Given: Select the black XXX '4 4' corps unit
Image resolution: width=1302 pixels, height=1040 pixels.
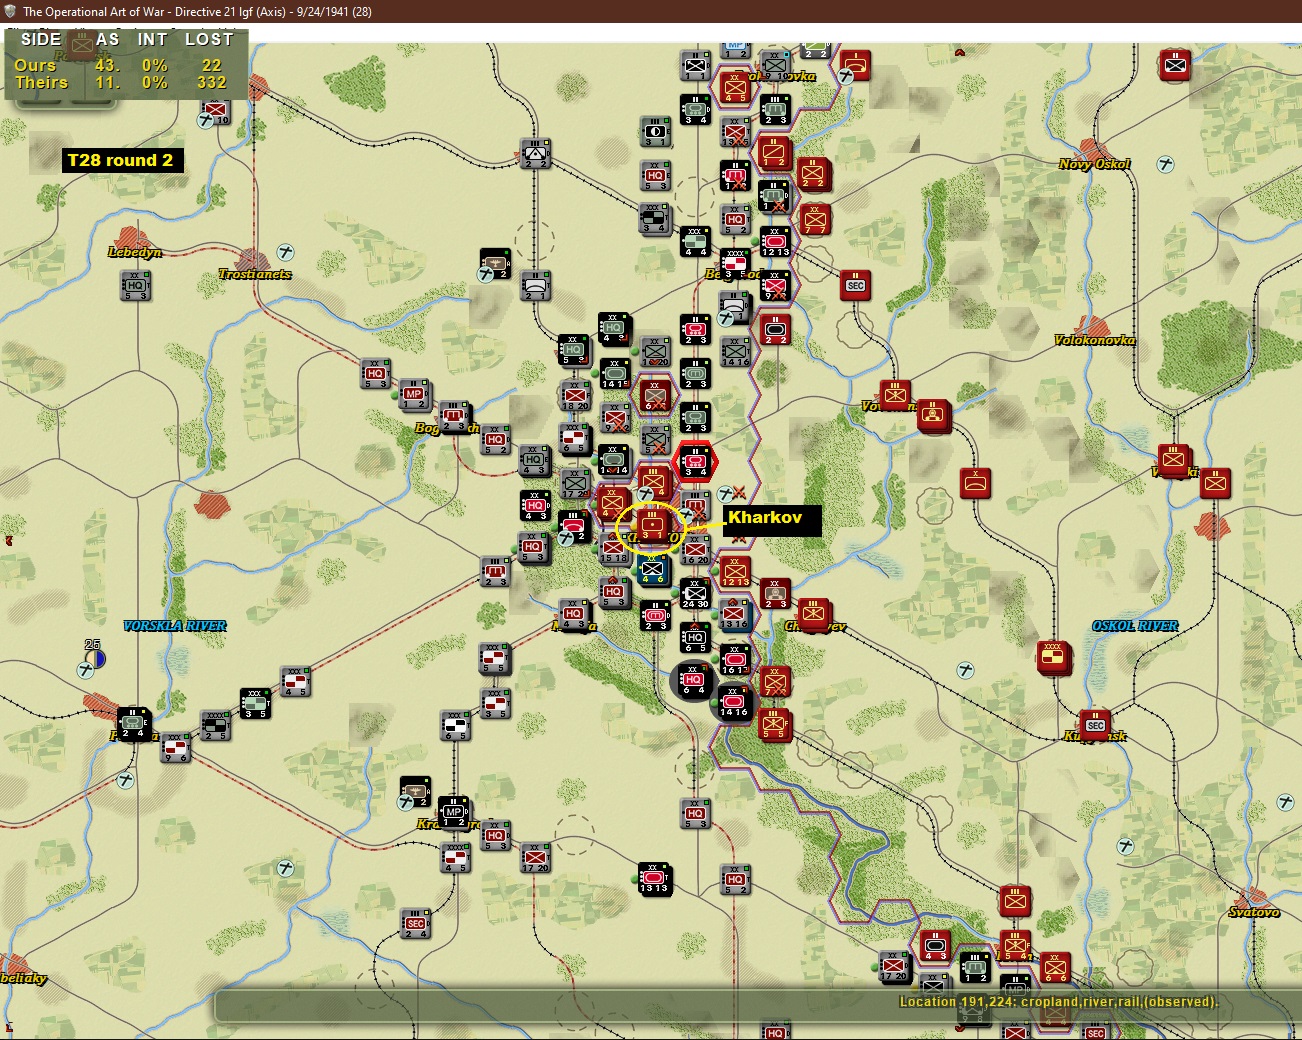Looking at the screenshot, I should point(695,241).
